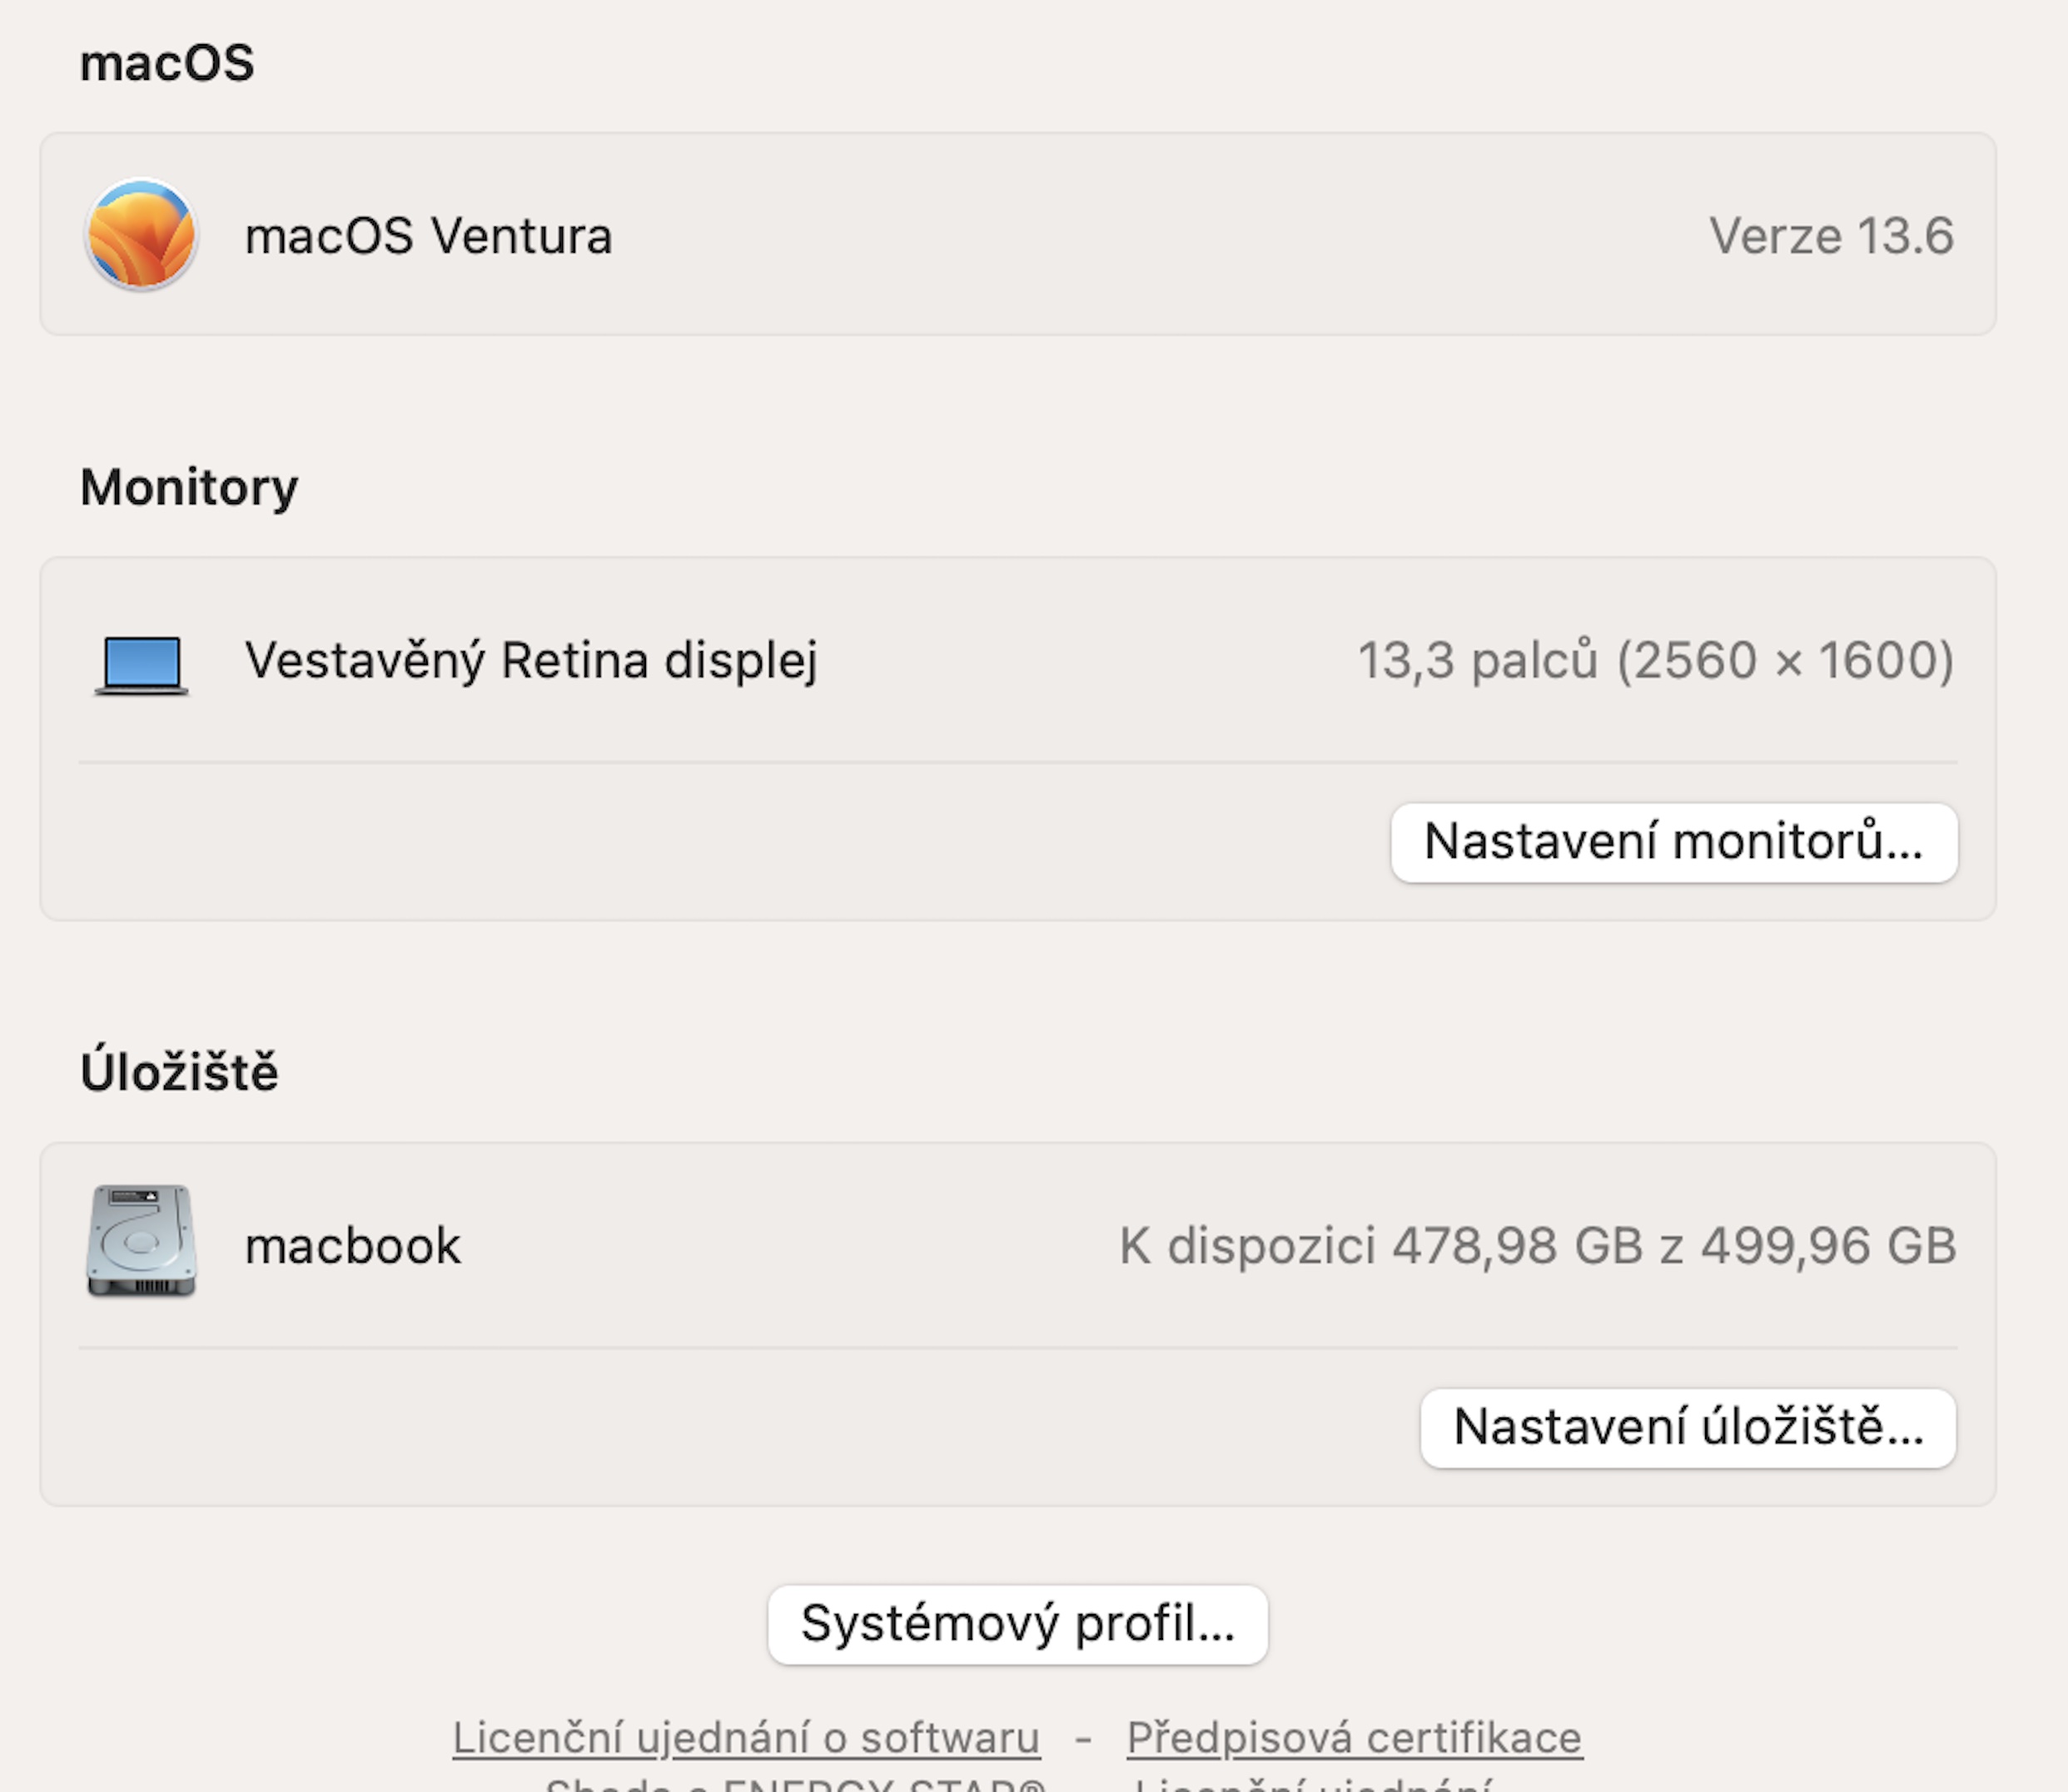2068x1792 pixels.
Task: Click the macbook hard drive icon
Action: tap(141, 1241)
